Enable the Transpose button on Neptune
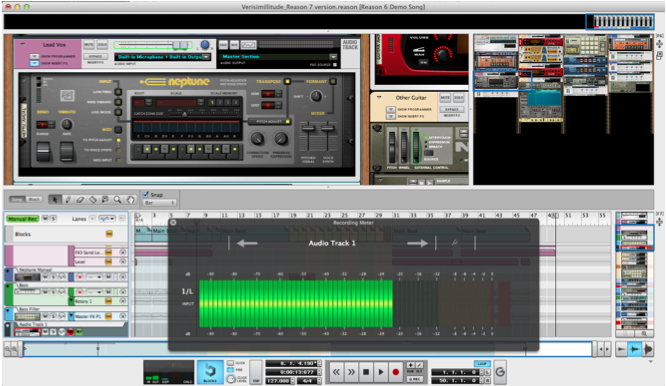The height and width of the screenshot is (386, 666). click(x=288, y=81)
